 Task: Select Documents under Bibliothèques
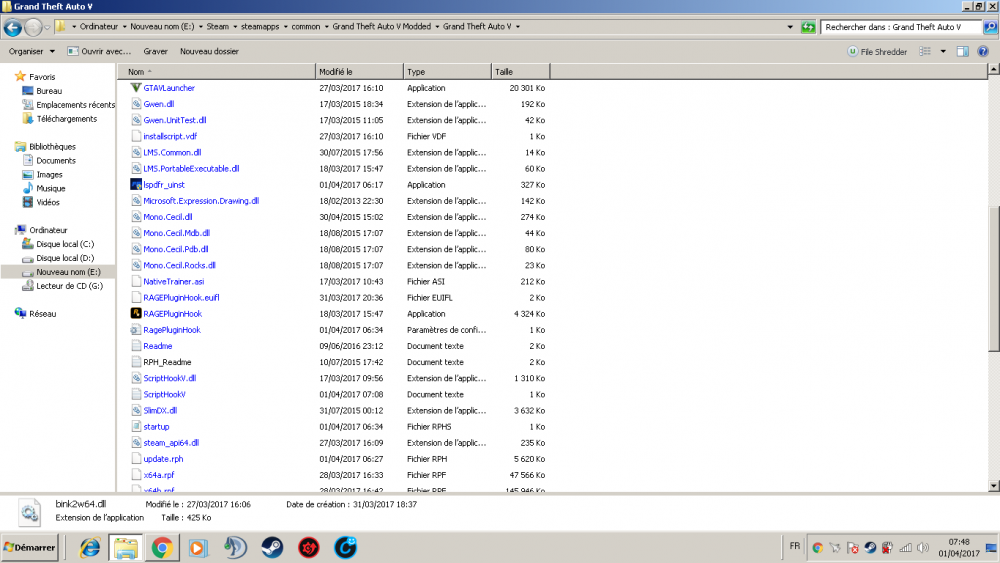(x=55, y=161)
